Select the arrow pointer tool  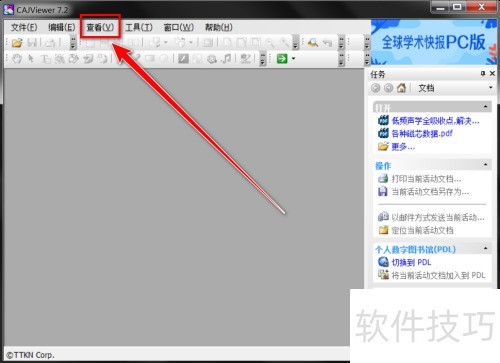[31, 59]
